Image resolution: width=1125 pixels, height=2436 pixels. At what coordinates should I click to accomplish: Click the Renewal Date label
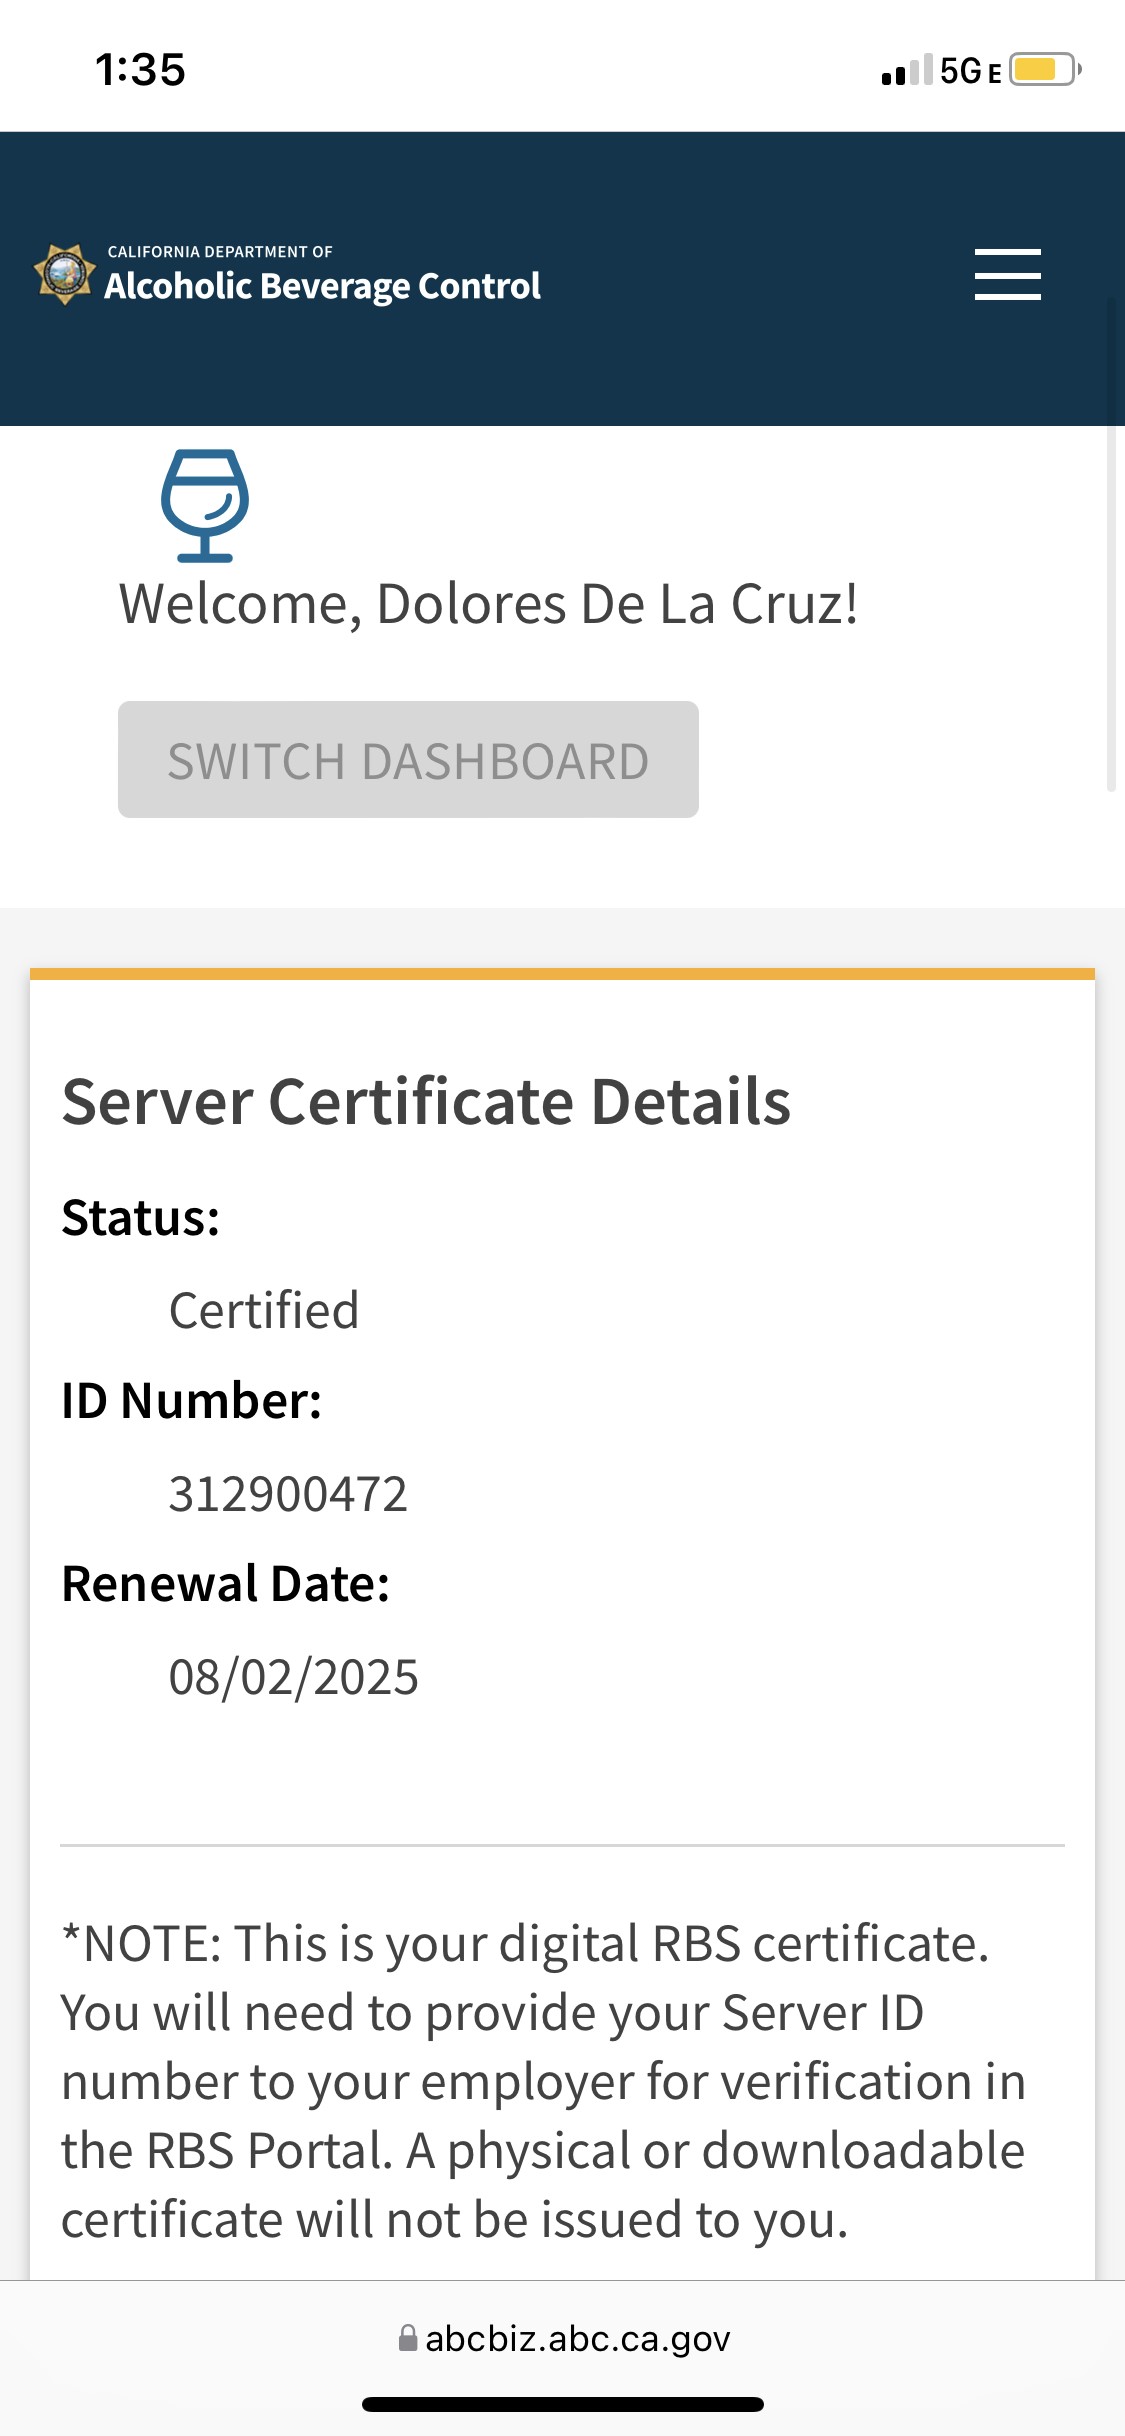pos(226,1584)
